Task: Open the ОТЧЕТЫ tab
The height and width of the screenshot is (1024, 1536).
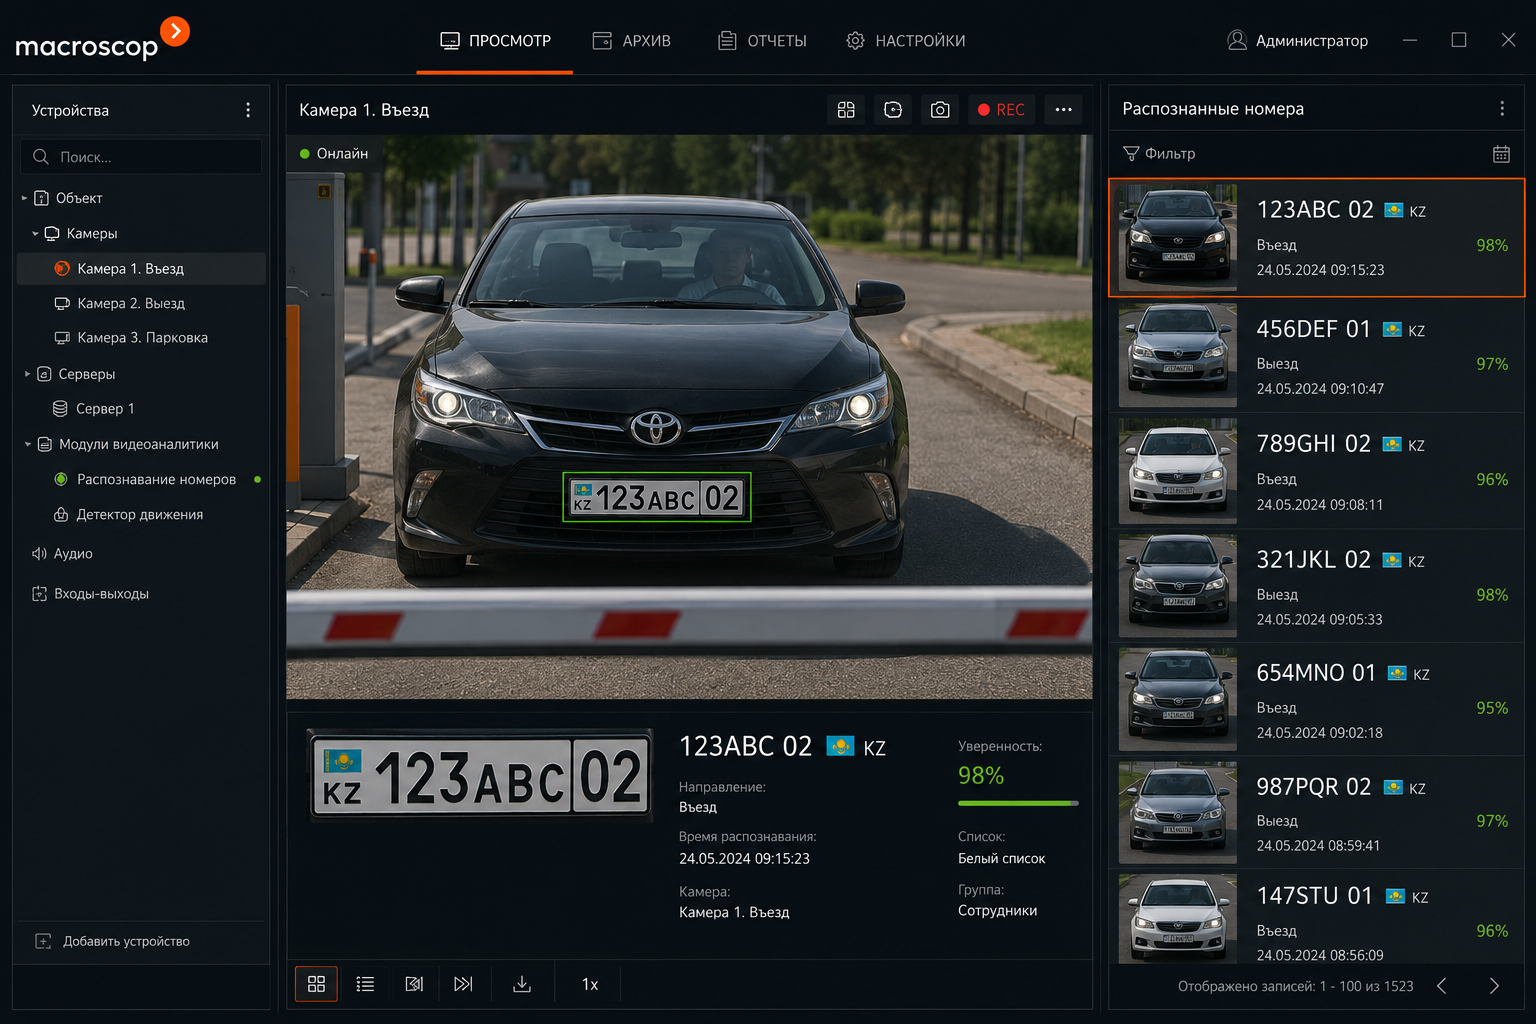Action: point(762,41)
